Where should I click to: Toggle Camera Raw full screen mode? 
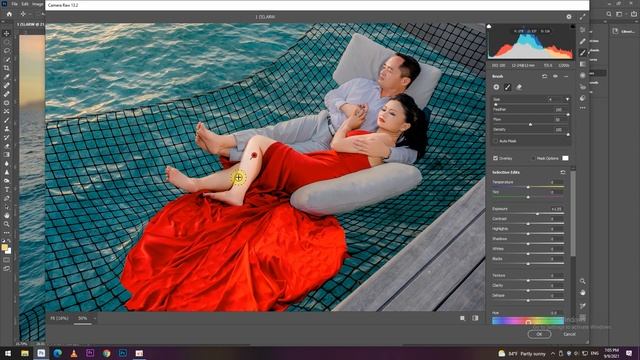(582, 17)
